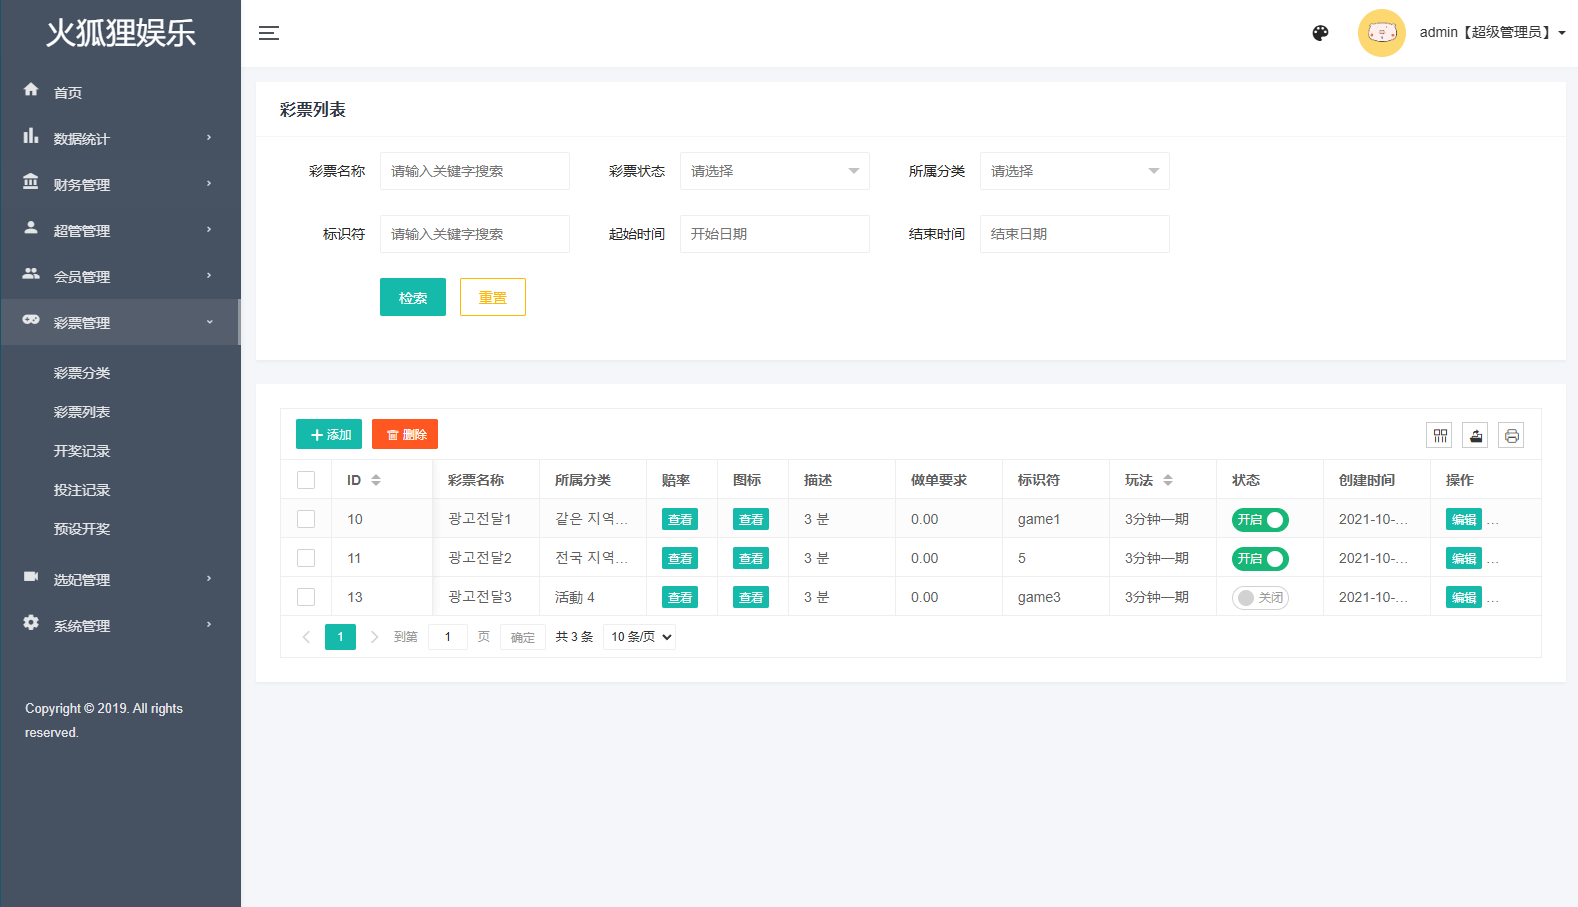Screen dimensions: 1578x907
Task: Click 查看 under 赔率 for row 10
Action: 680,519
